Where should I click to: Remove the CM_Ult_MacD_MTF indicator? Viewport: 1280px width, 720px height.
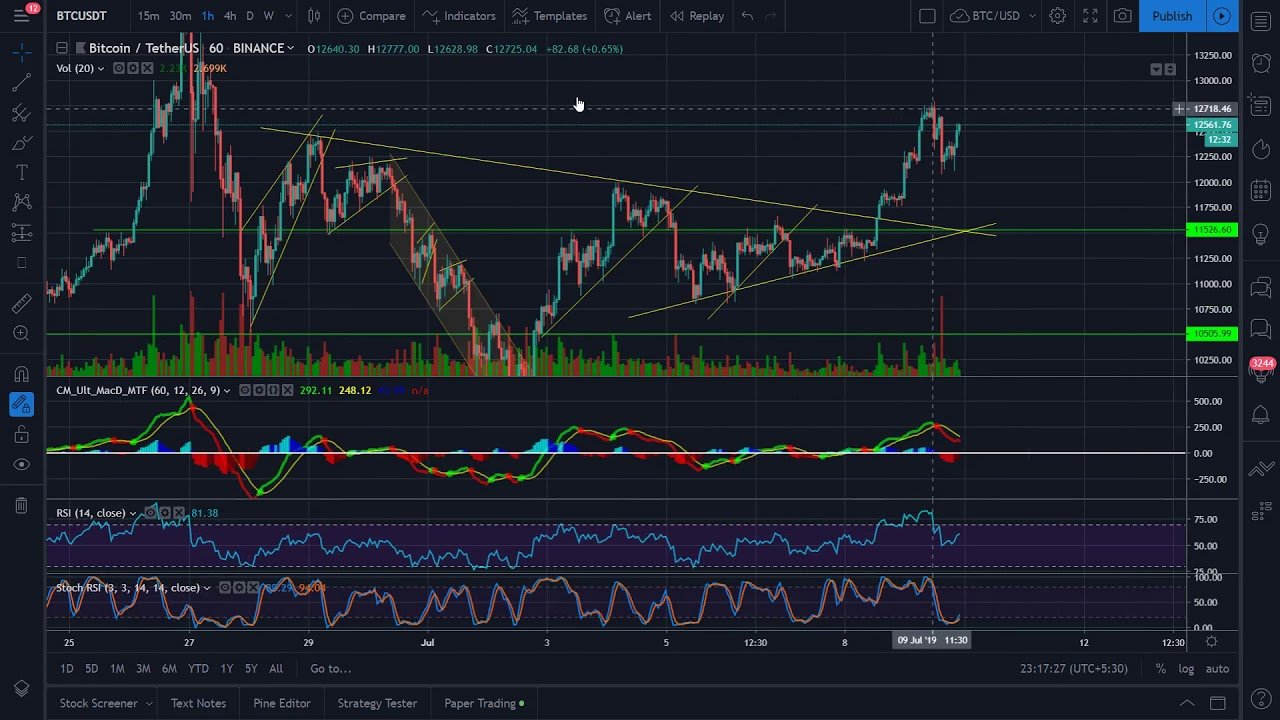click(289, 390)
